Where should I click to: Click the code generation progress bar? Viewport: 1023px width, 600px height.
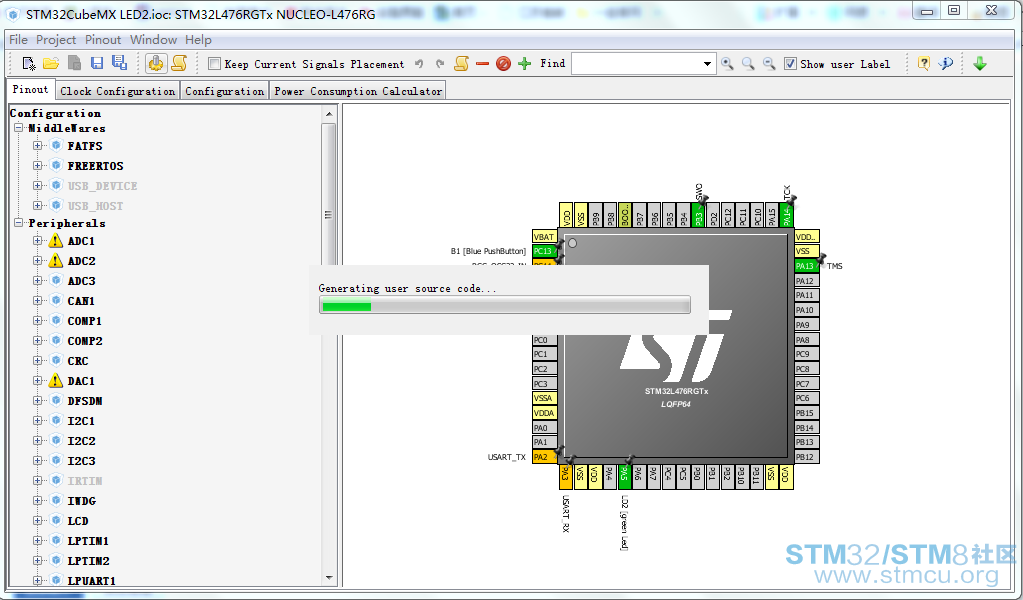504,305
